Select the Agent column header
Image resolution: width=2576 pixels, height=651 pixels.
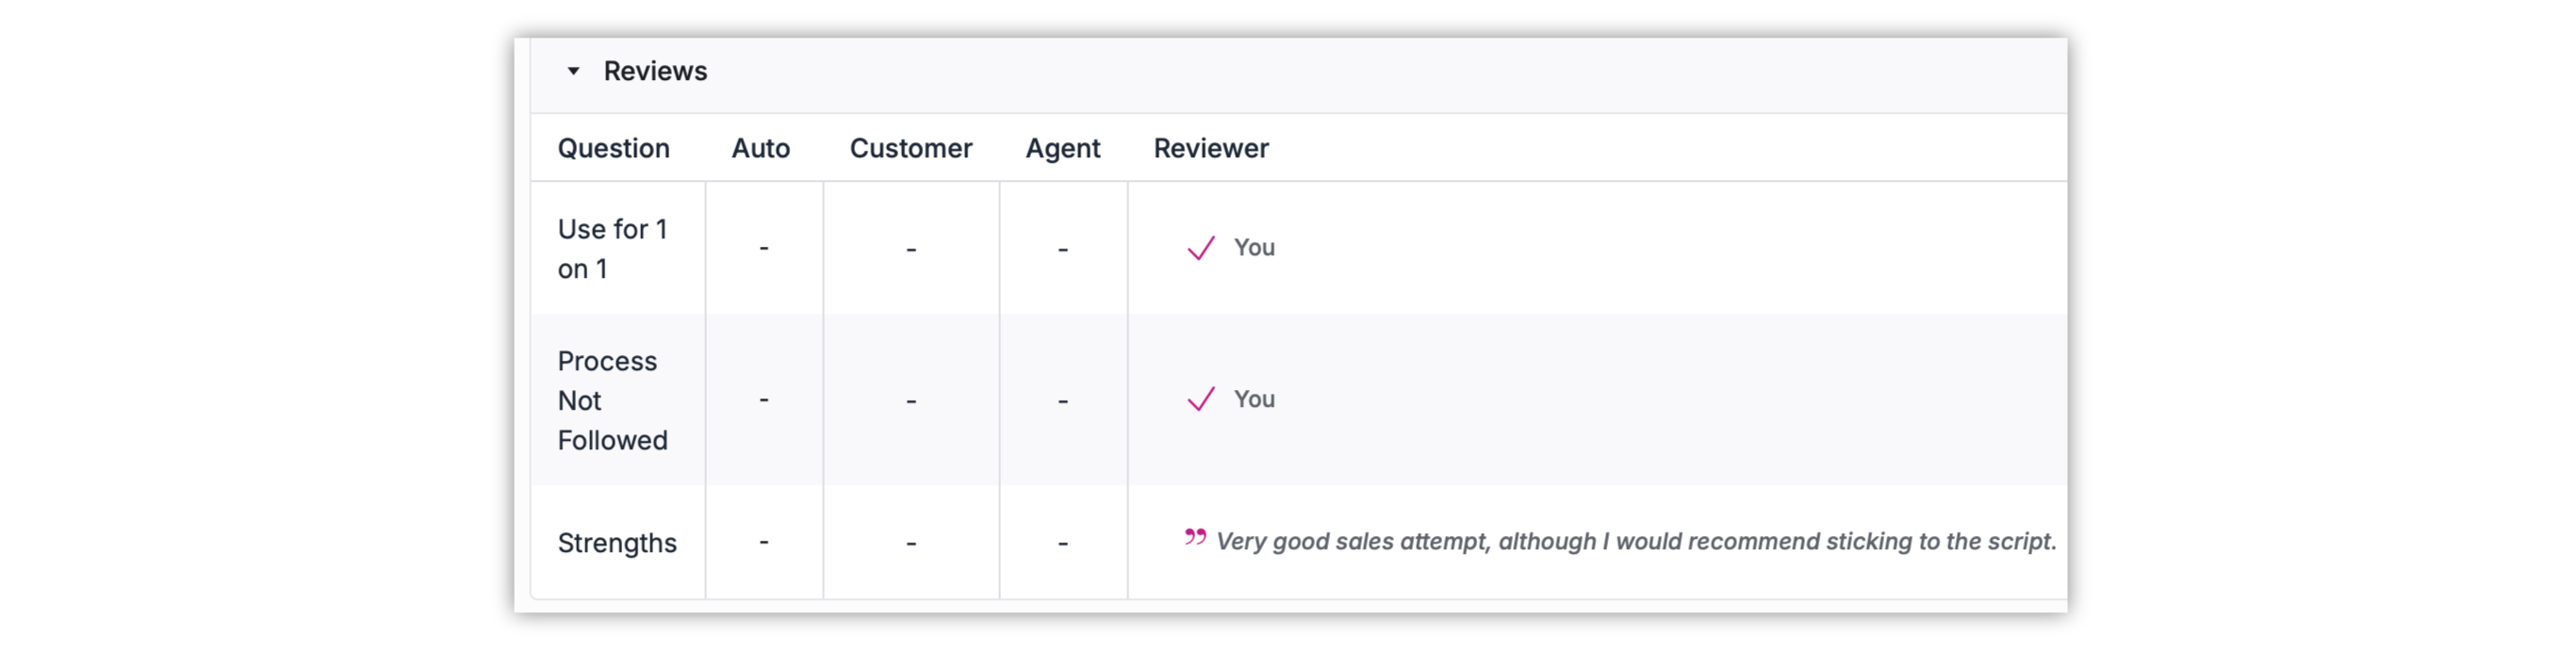[1062, 148]
